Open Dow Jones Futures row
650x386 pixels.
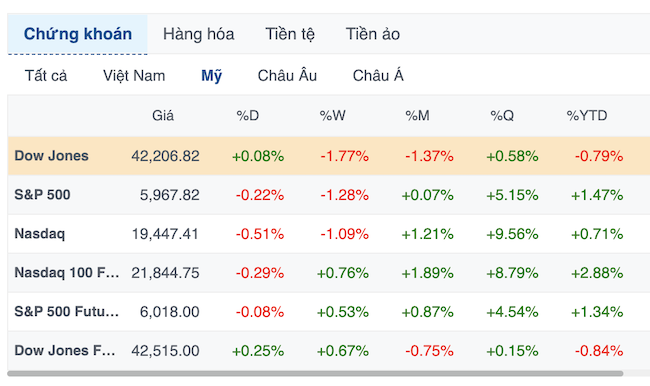coord(329,351)
